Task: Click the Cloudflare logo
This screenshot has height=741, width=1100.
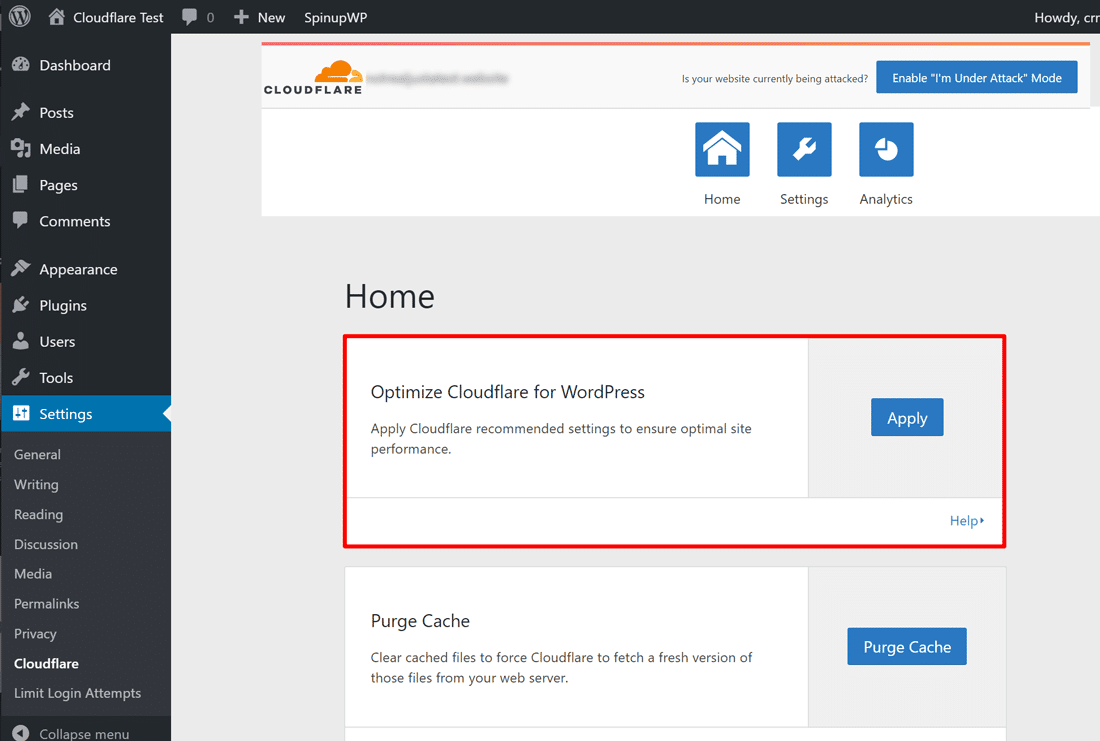Action: click(314, 77)
